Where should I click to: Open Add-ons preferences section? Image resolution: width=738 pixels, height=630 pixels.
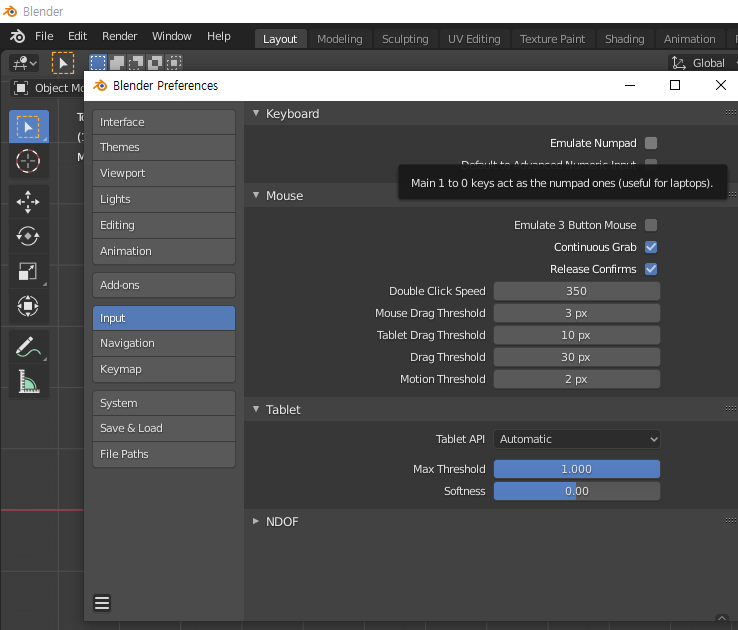point(164,285)
